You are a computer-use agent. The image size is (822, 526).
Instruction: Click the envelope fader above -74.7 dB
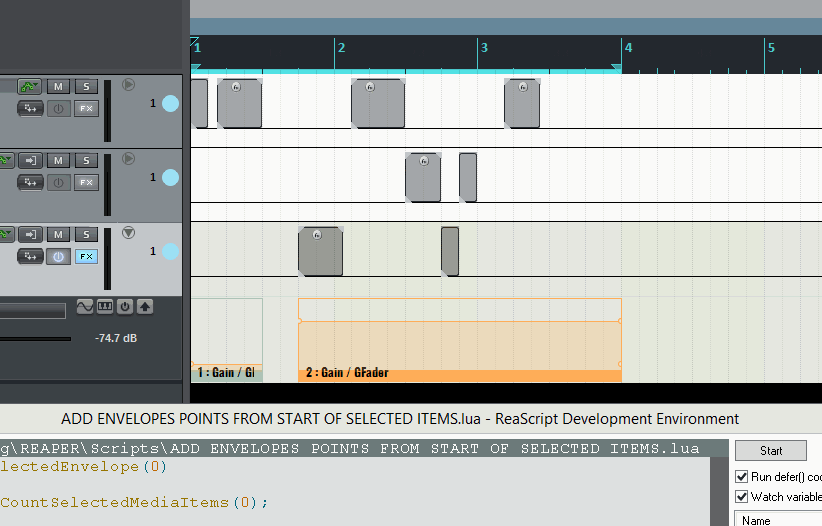(x=35, y=339)
